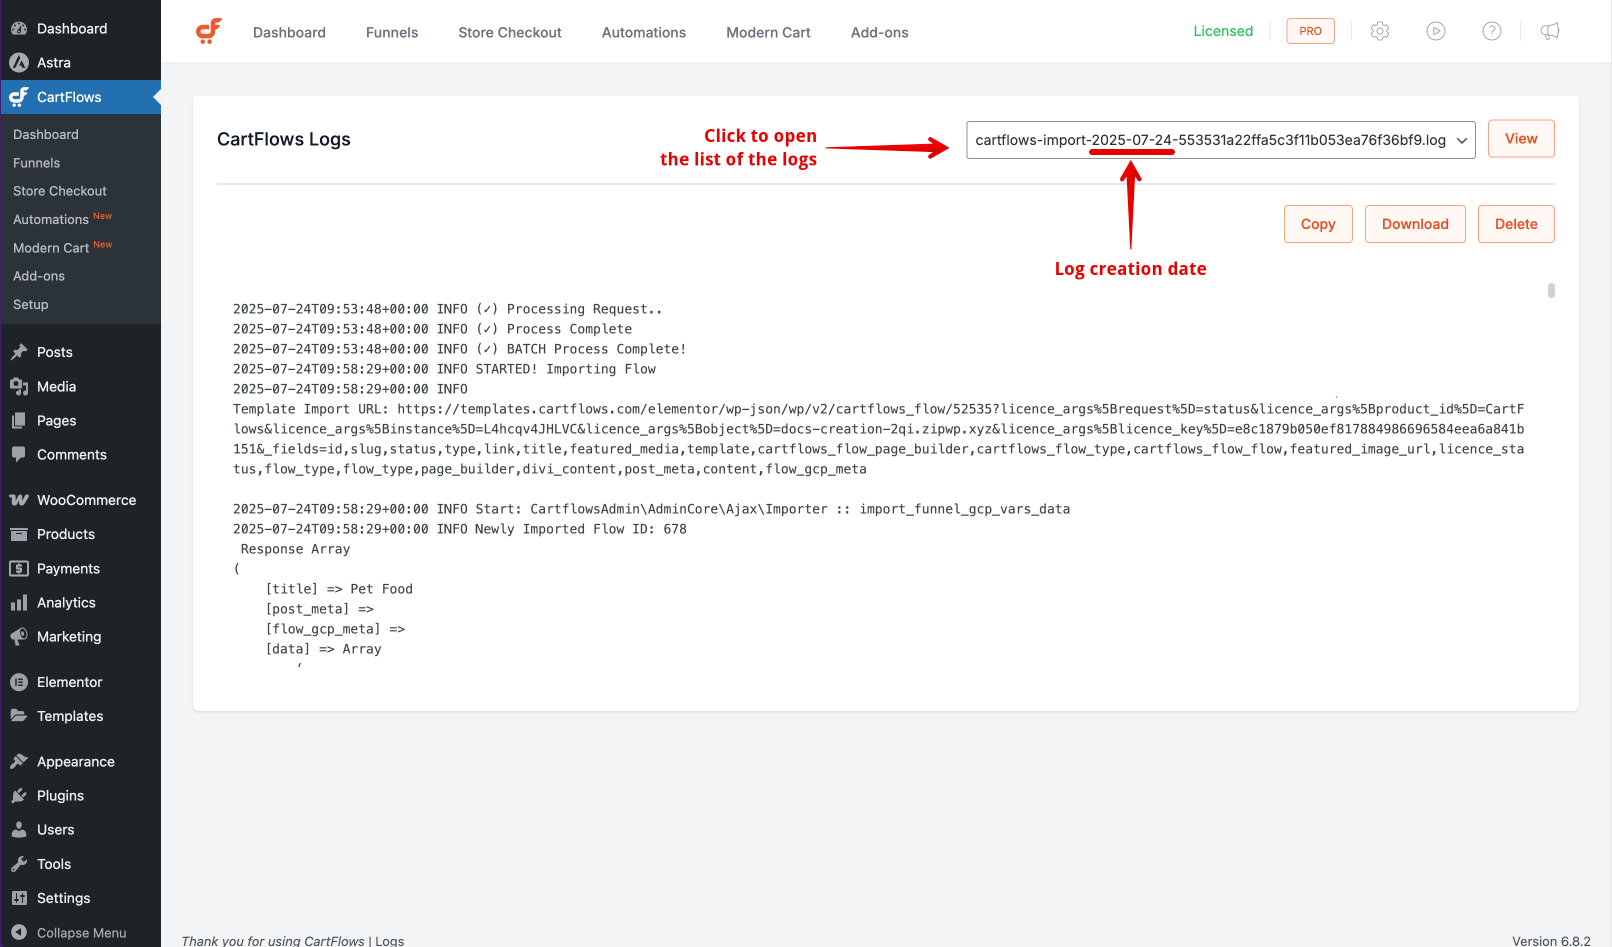The width and height of the screenshot is (1612, 947).
Task: Open the Store Checkout tab in the top nav
Action: point(510,32)
